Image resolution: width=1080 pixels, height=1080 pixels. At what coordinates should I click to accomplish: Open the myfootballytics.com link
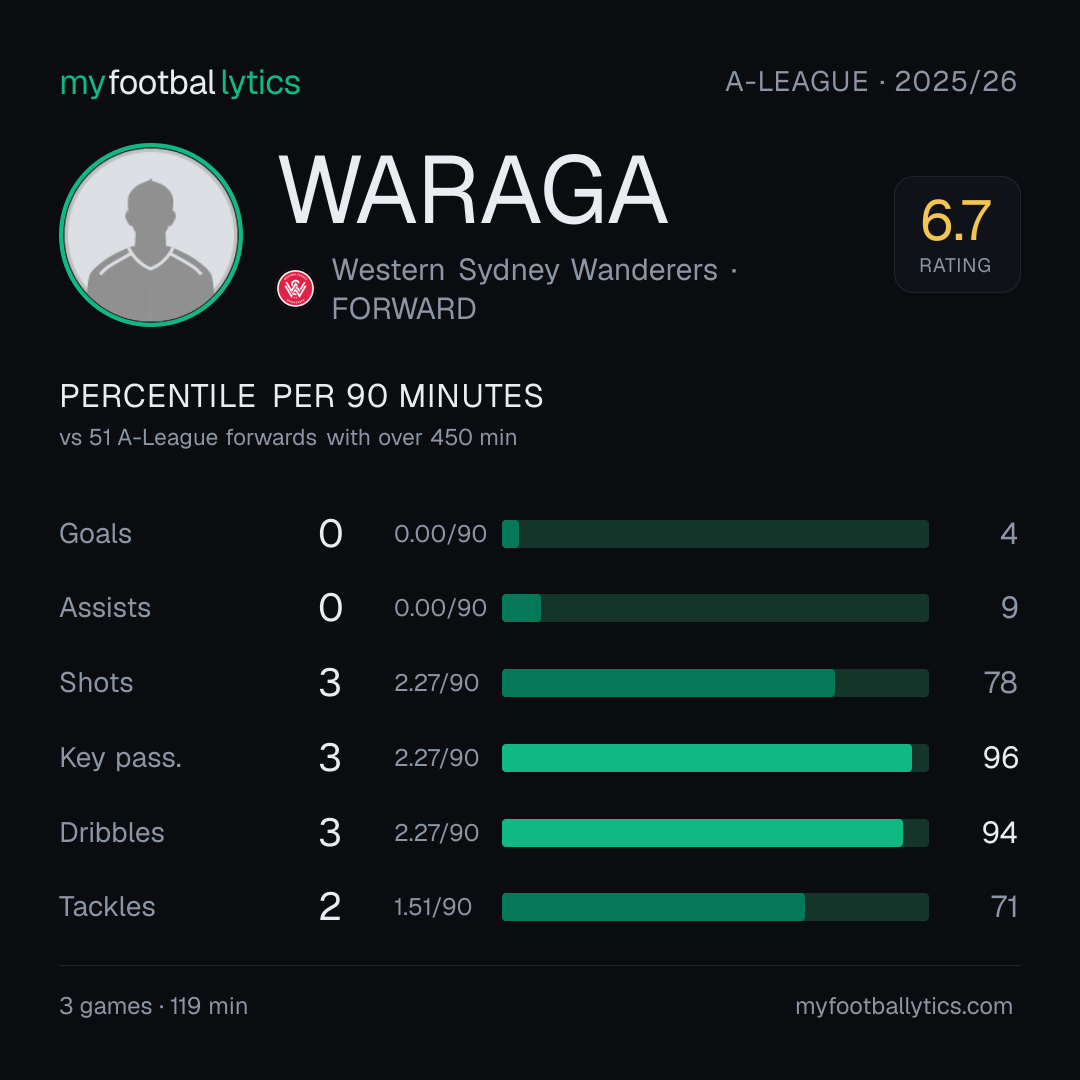click(904, 1006)
